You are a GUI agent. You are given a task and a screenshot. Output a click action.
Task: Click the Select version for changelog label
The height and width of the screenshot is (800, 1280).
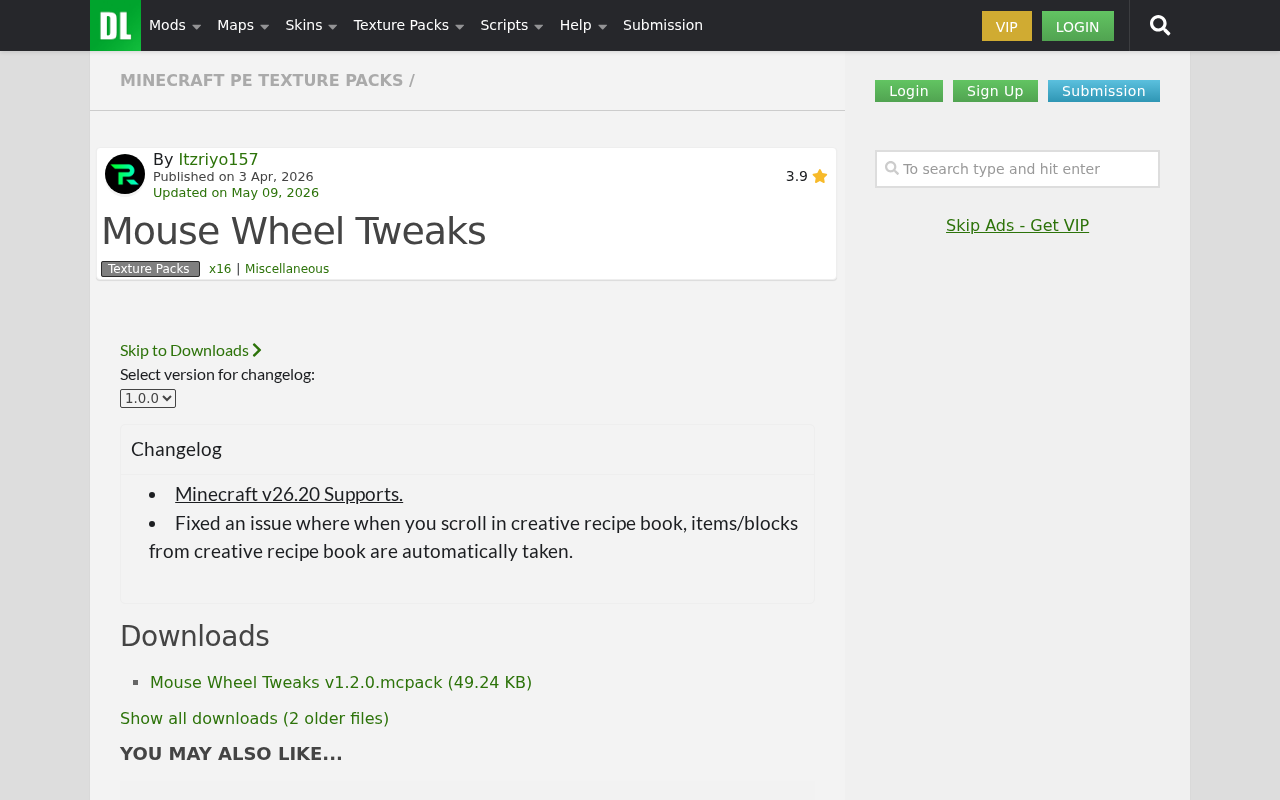coord(217,374)
